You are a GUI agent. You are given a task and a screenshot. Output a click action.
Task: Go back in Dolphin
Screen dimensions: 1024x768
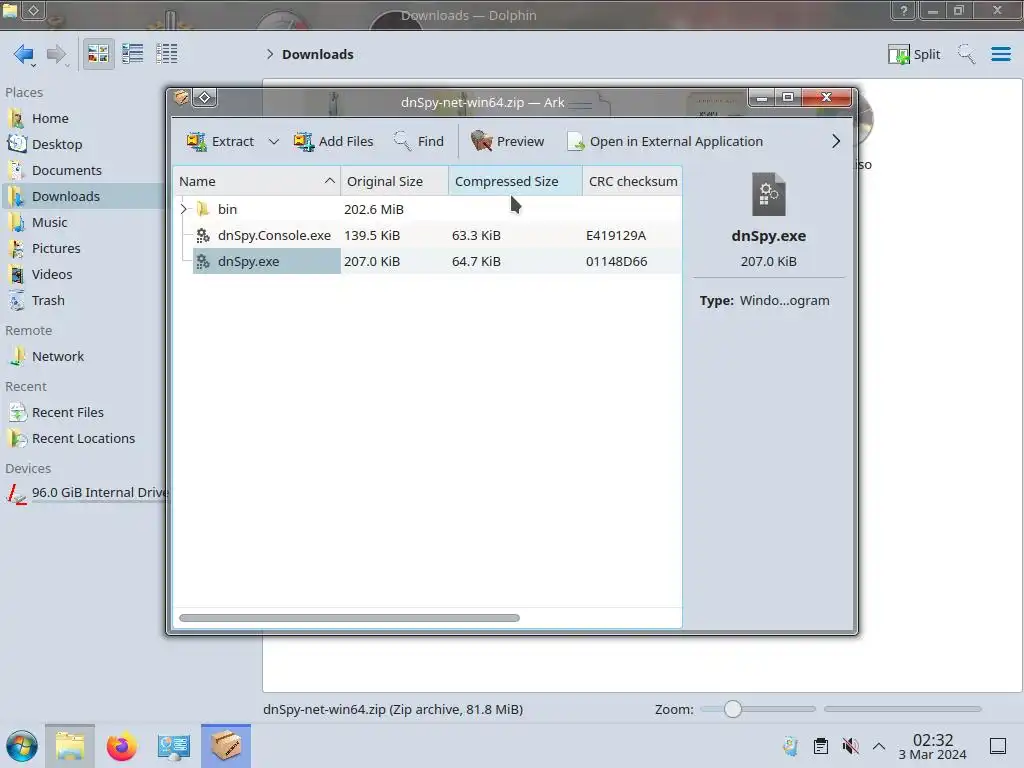click(24, 54)
